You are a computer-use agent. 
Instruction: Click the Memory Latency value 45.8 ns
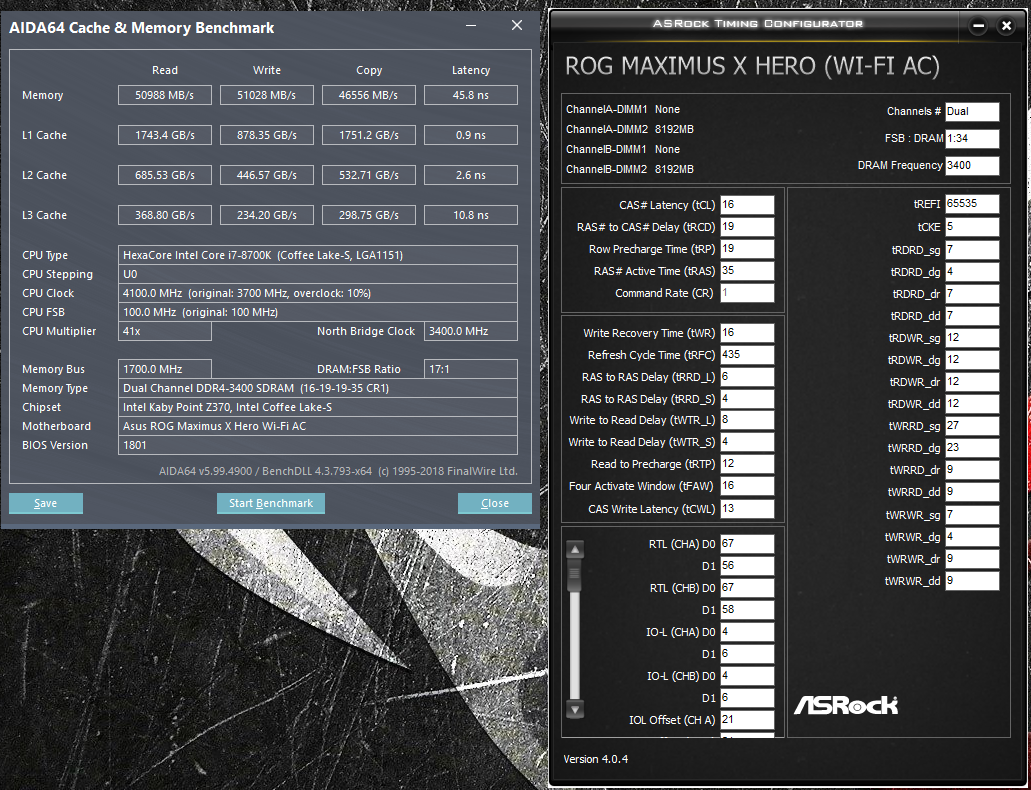[471, 95]
